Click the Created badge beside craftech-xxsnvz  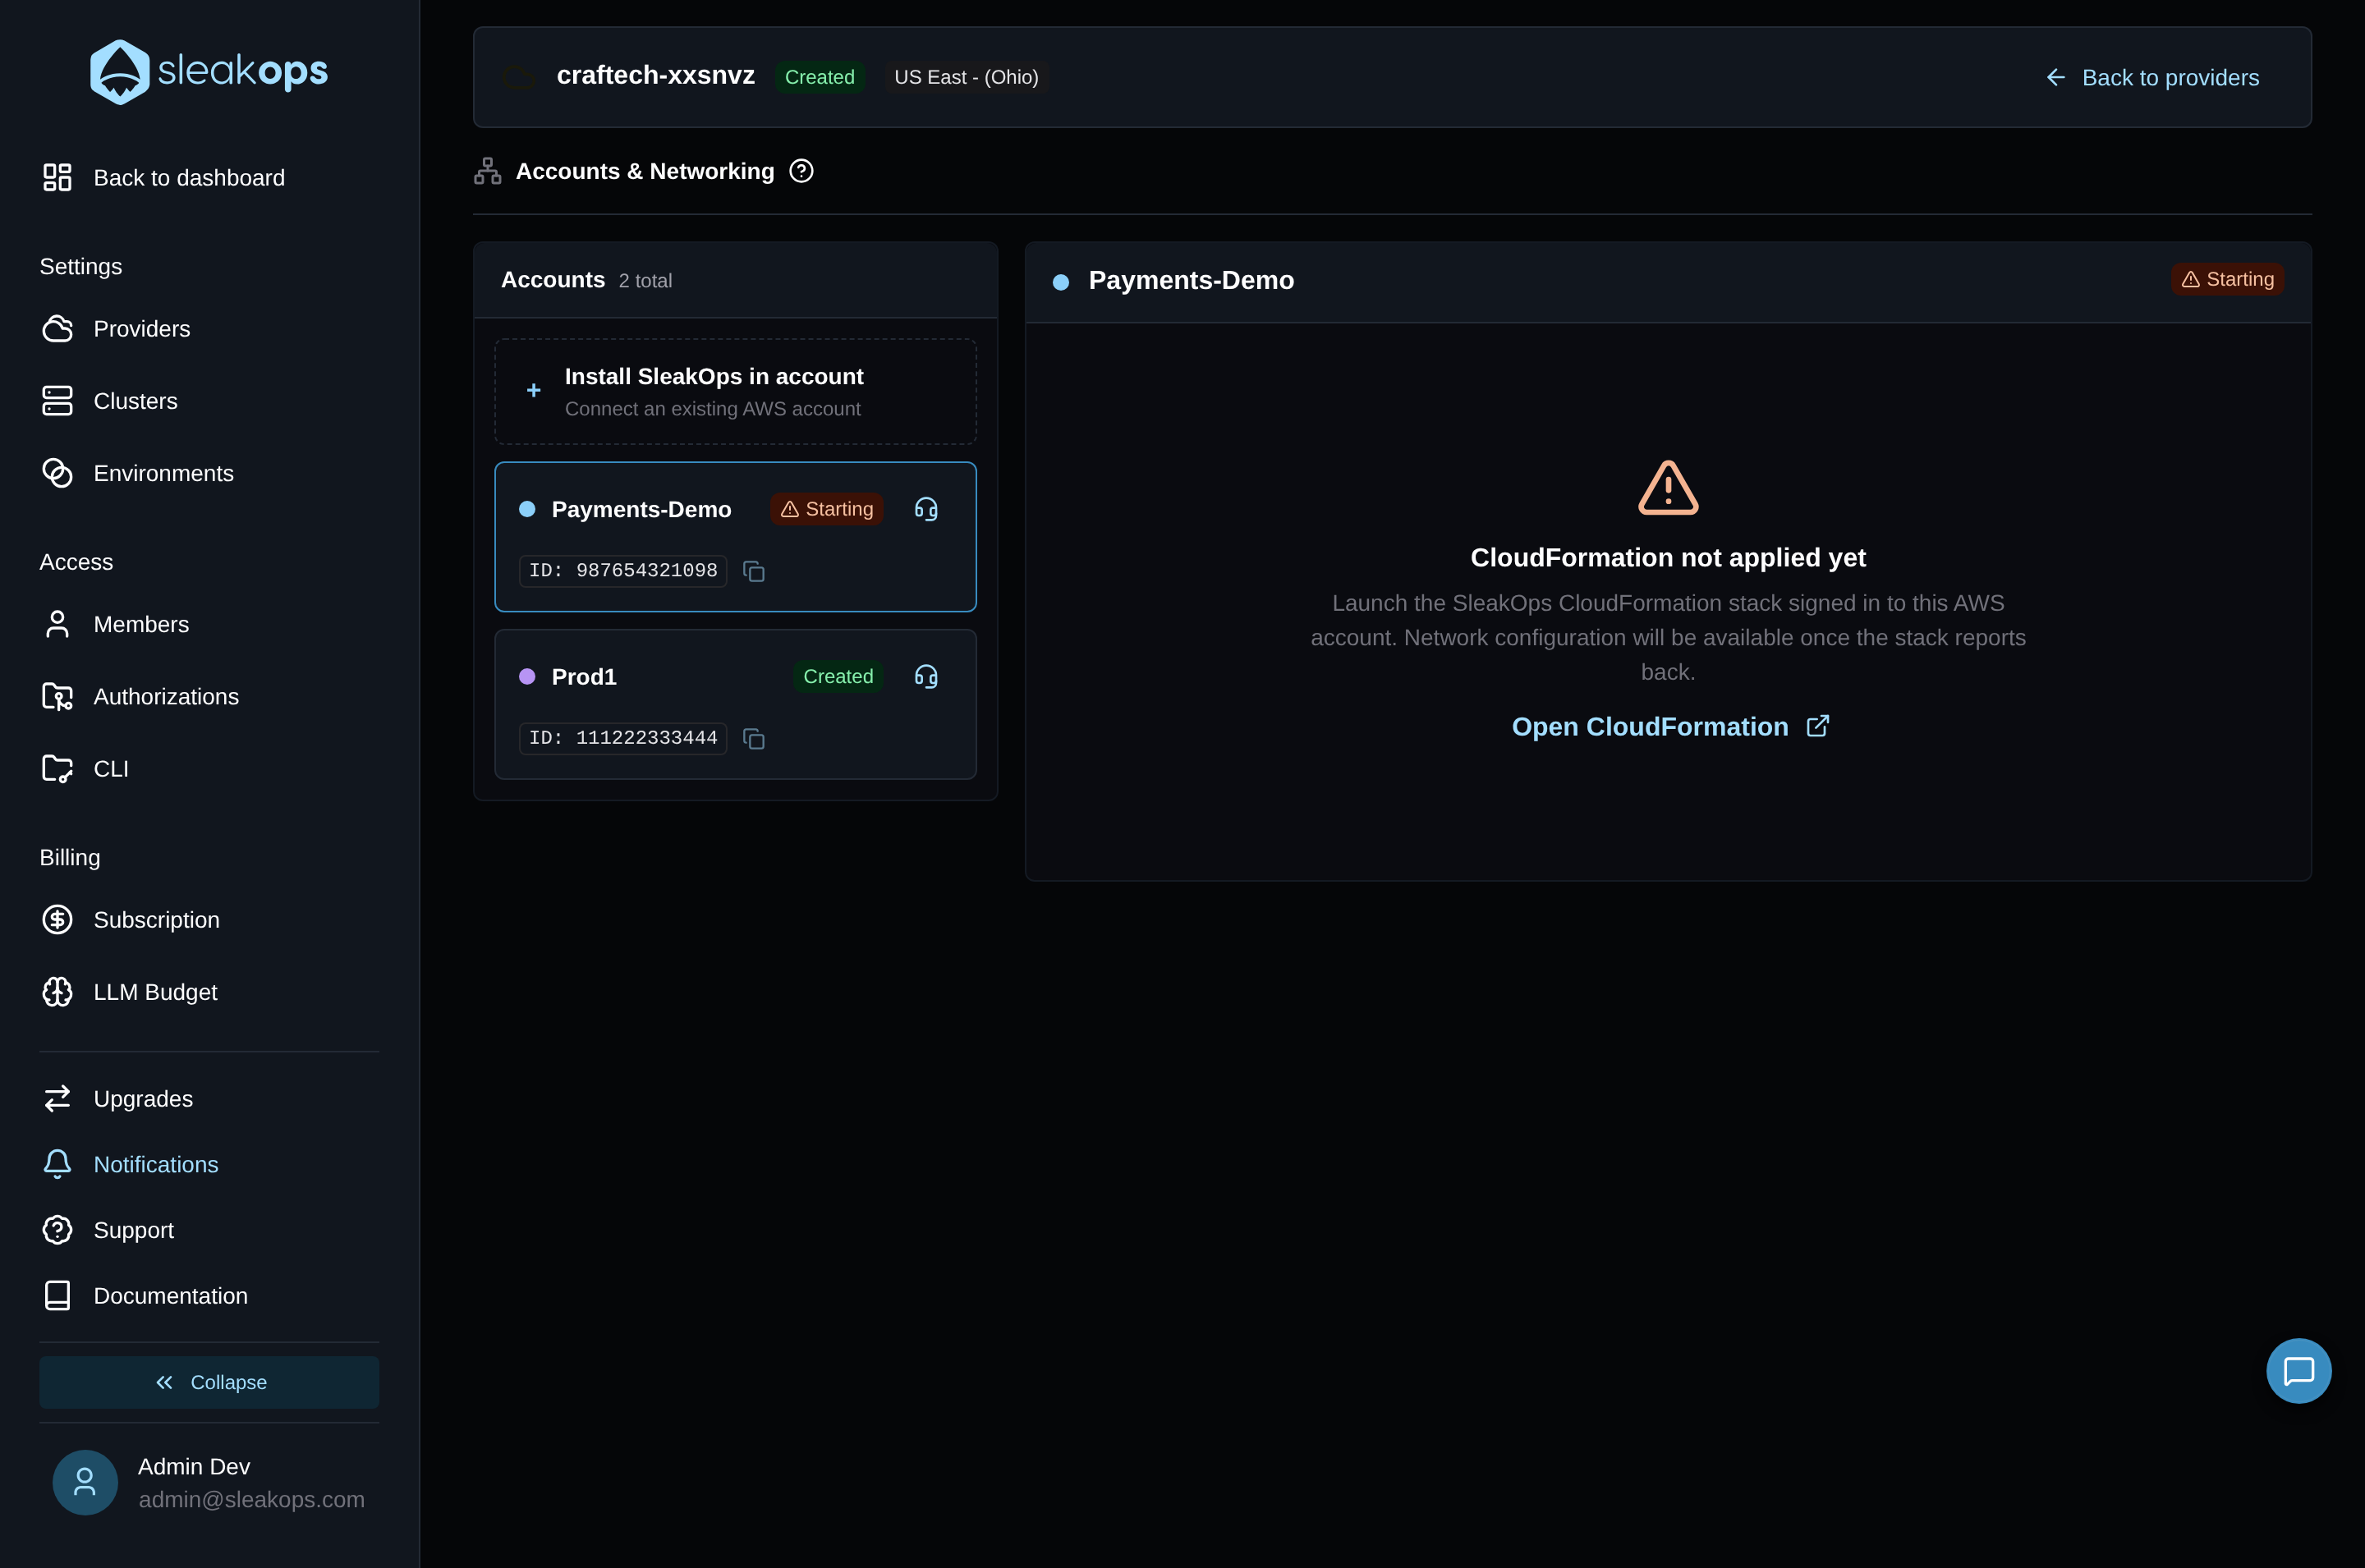pos(819,77)
